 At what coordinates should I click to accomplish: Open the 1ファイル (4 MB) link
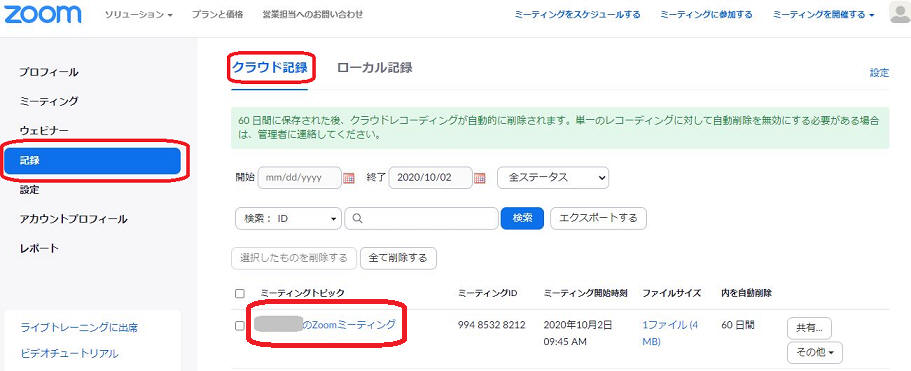[x=669, y=333]
